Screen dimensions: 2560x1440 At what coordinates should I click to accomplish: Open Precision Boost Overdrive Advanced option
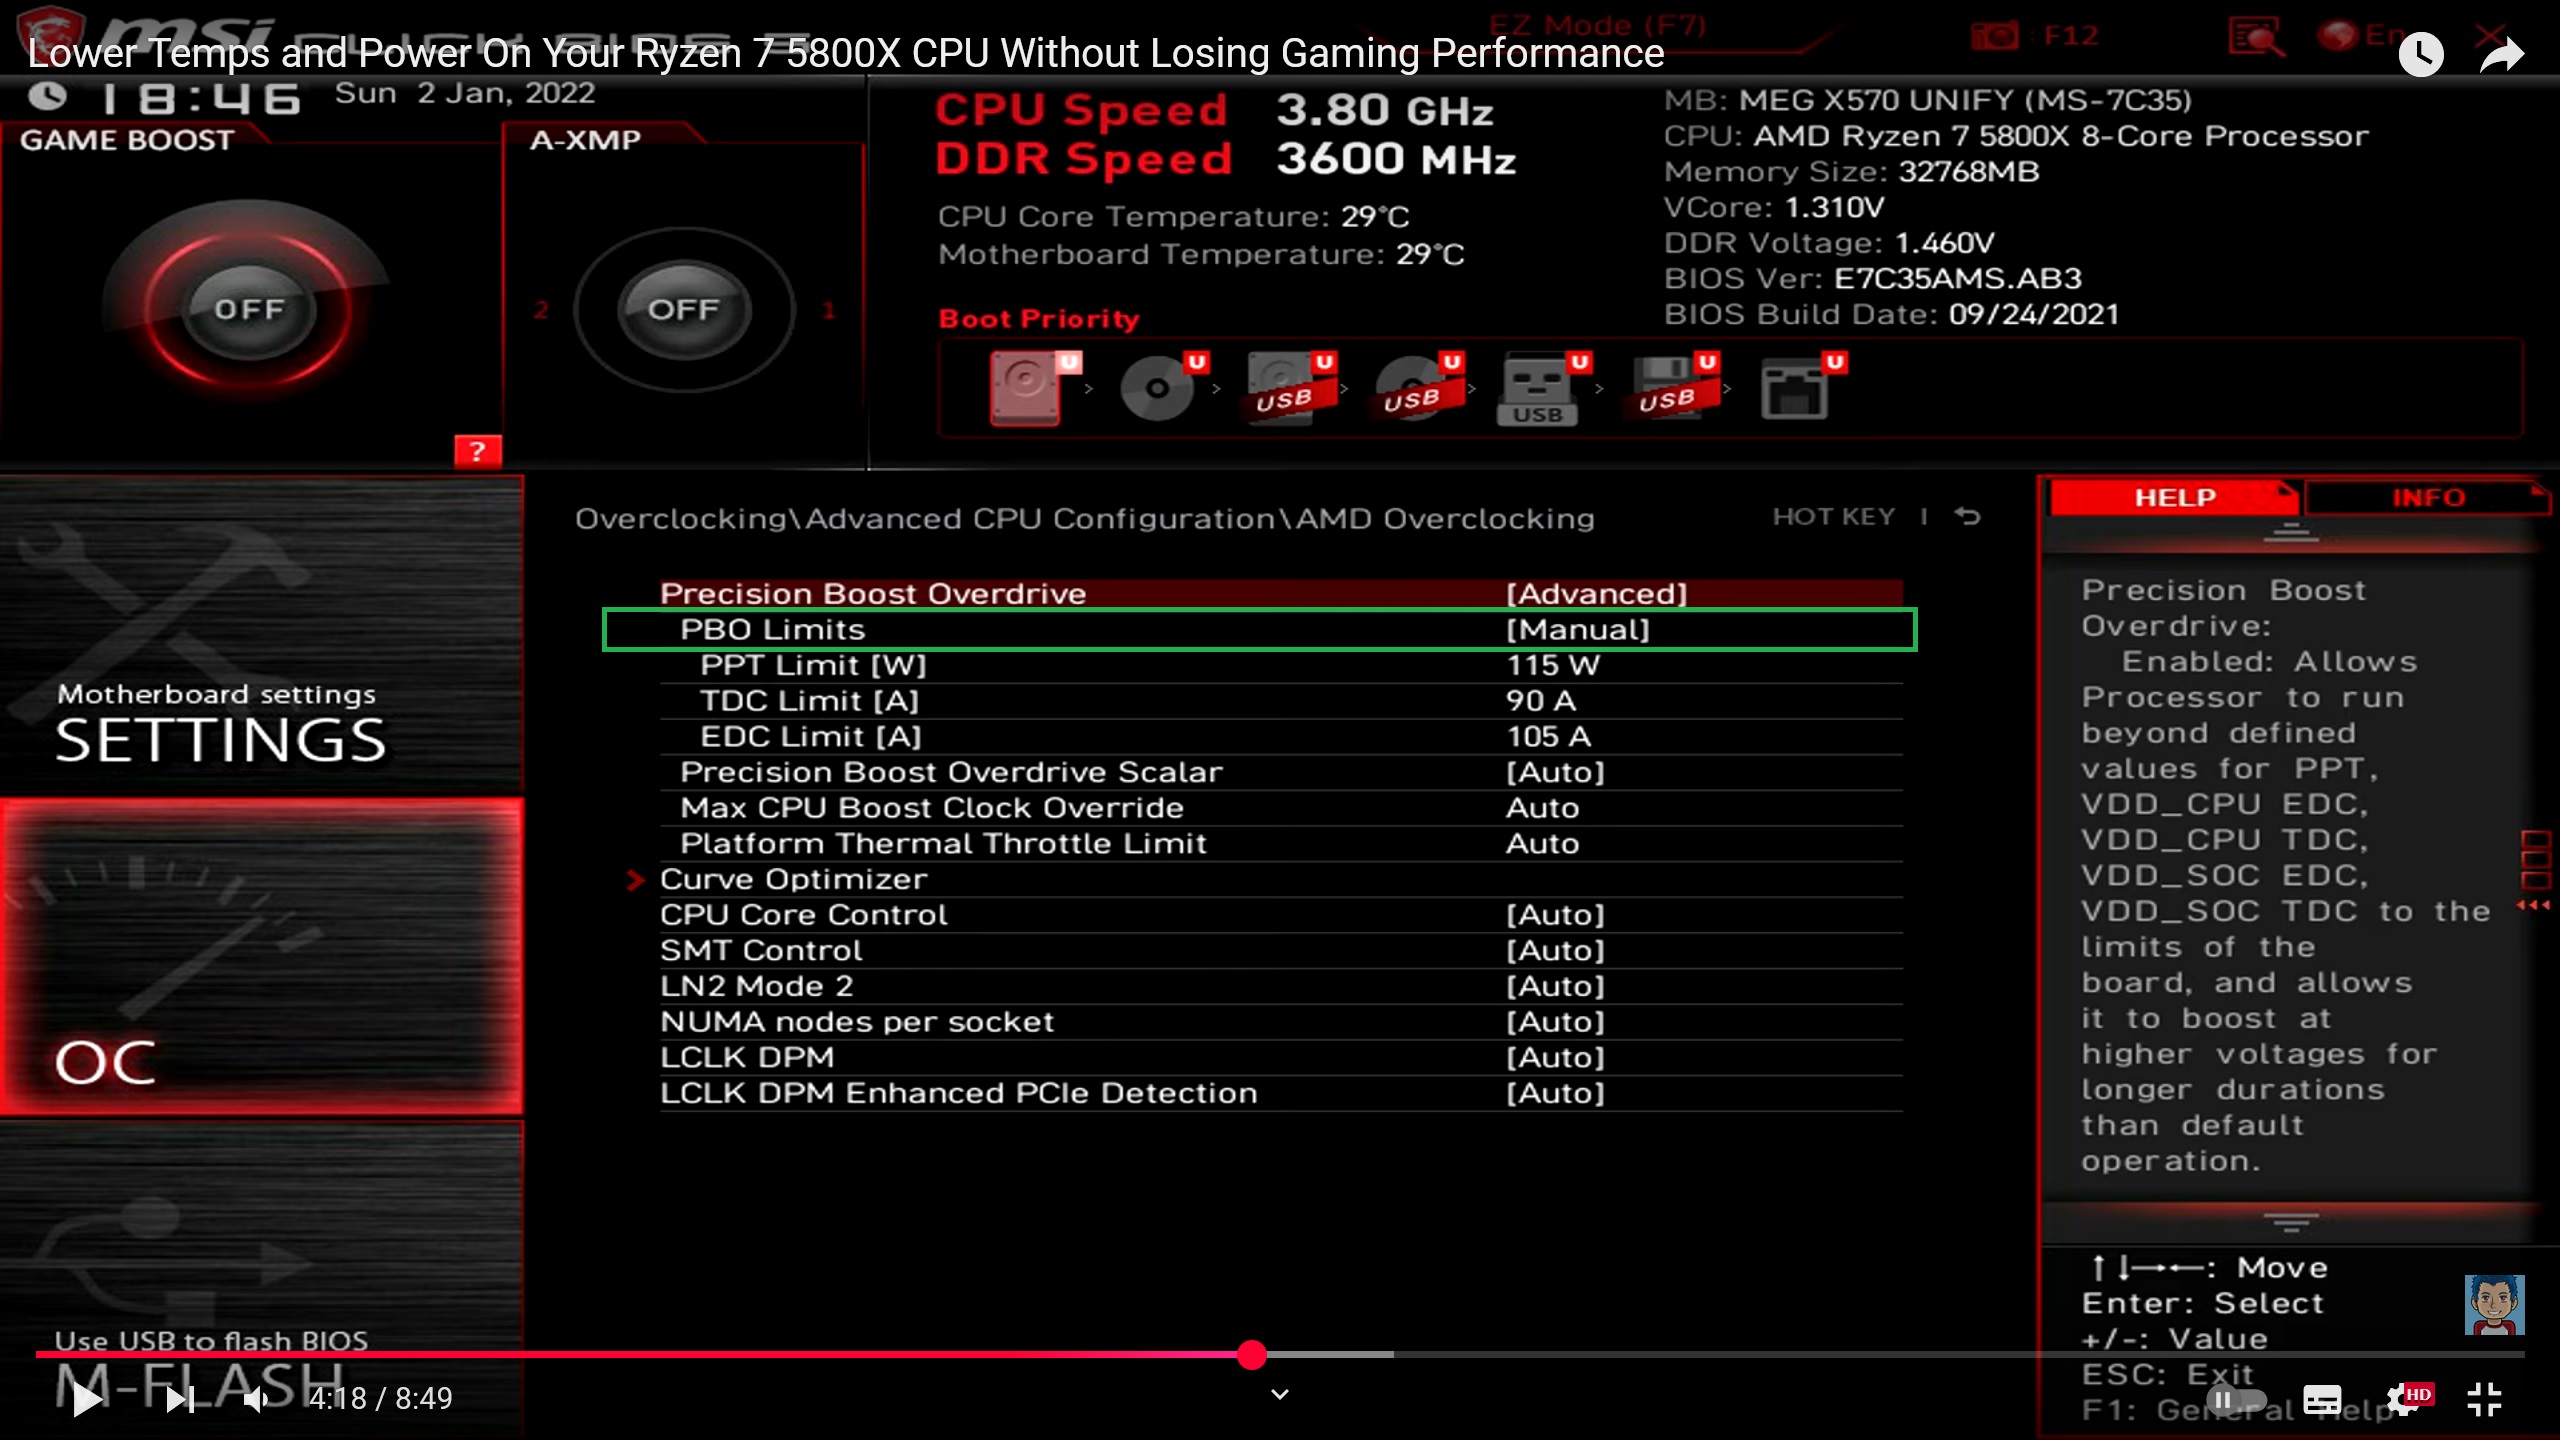pyautogui.click(x=1596, y=594)
